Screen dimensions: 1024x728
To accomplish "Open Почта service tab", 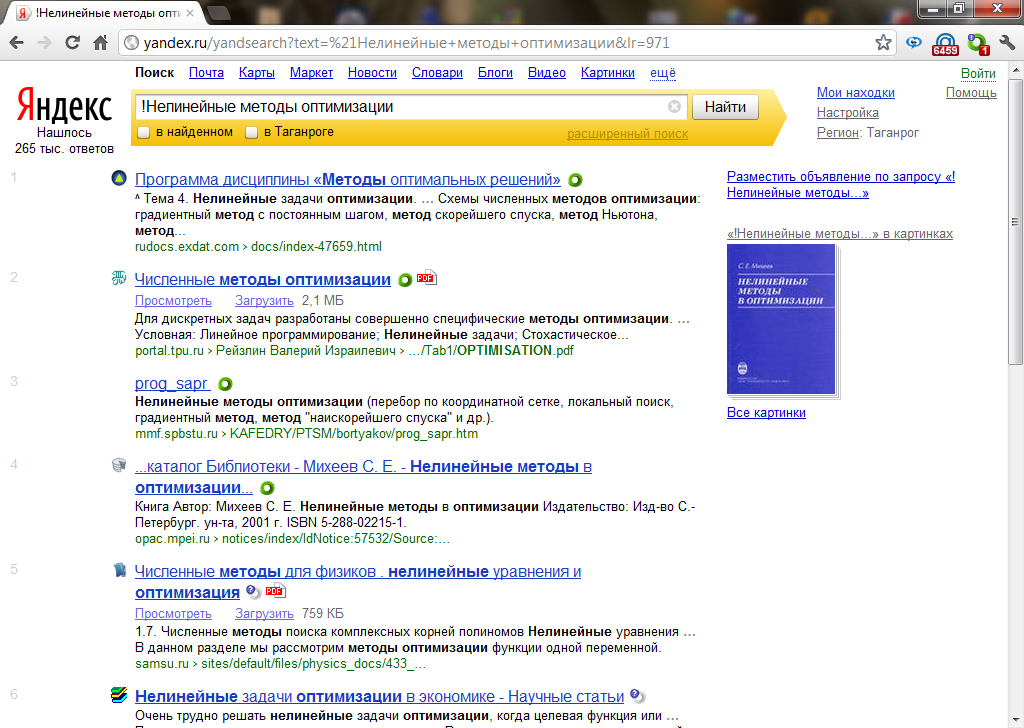I will pos(206,73).
